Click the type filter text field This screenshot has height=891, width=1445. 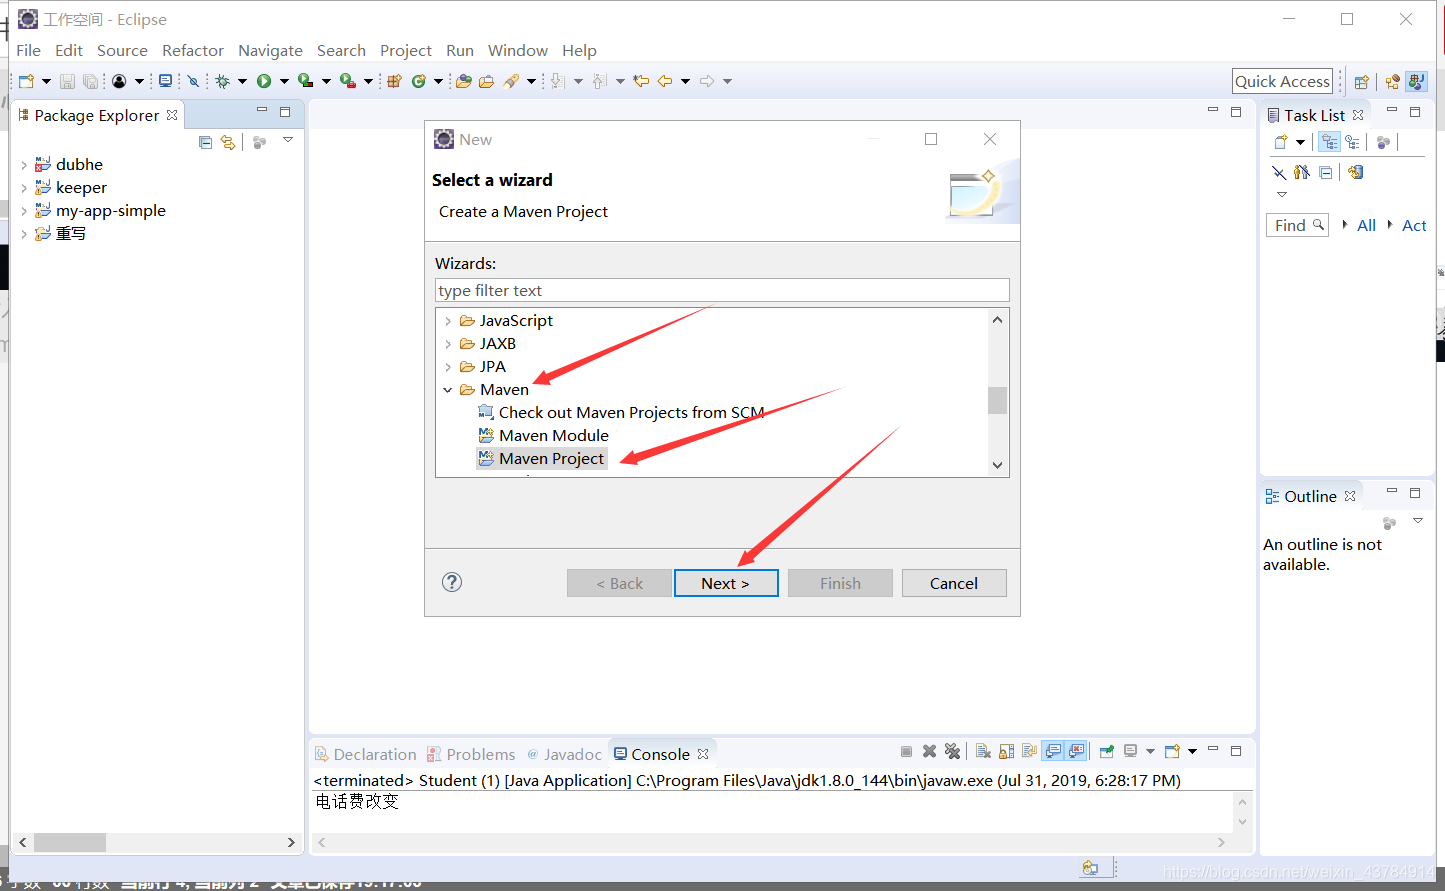point(722,290)
